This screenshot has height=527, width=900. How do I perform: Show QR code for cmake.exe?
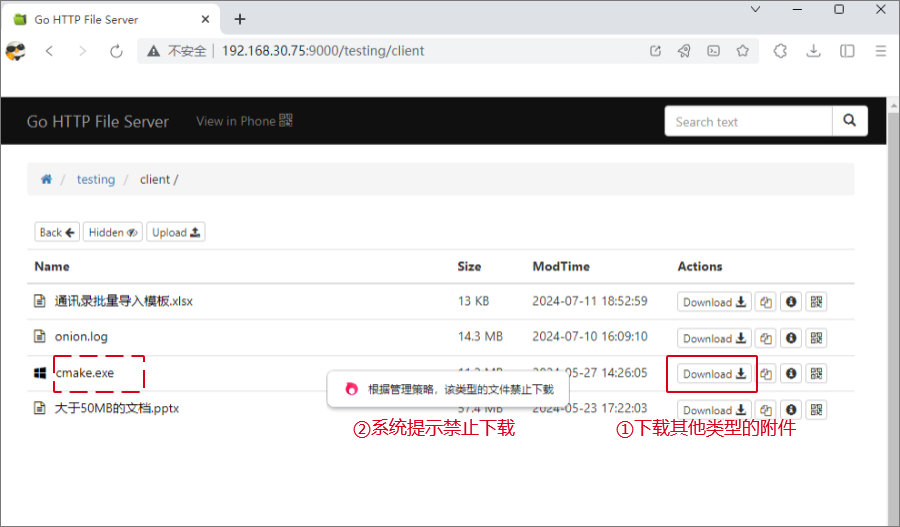tap(816, 374)
